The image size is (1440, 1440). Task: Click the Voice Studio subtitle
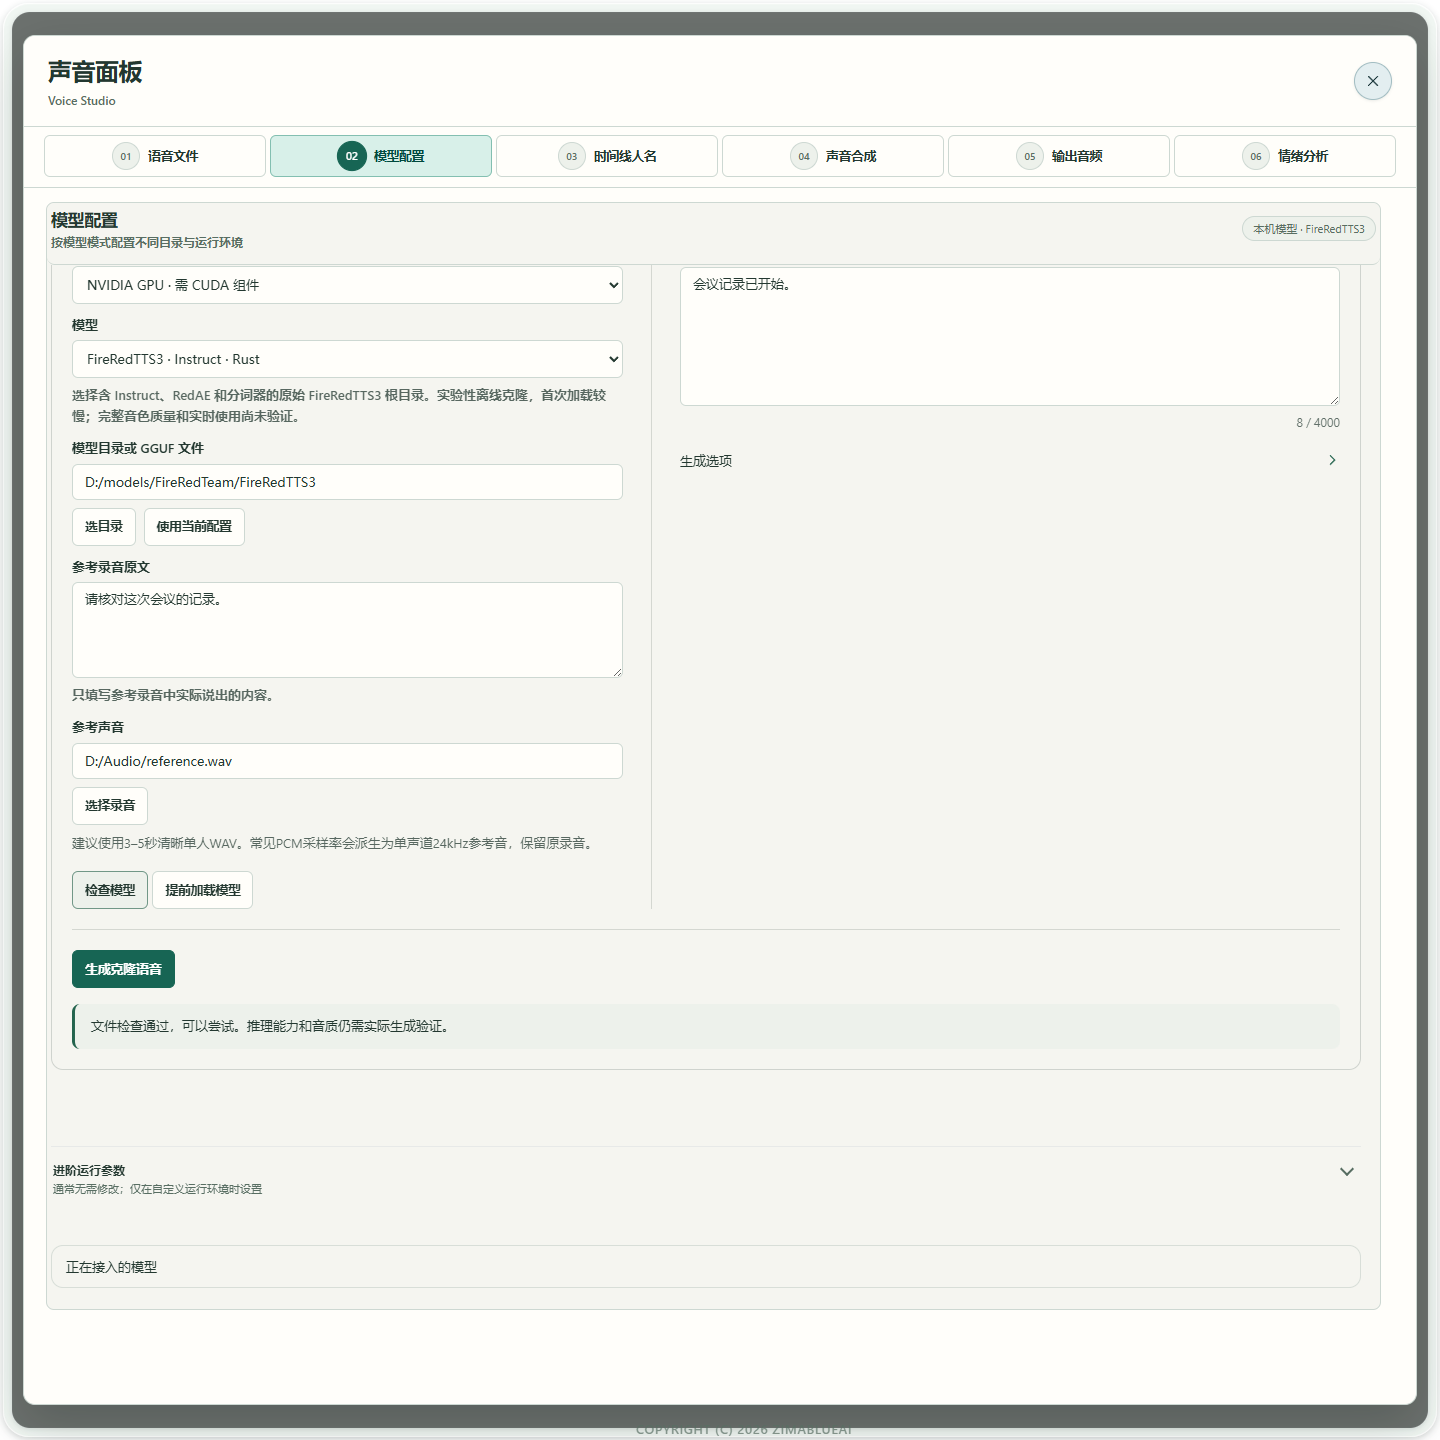82,101
